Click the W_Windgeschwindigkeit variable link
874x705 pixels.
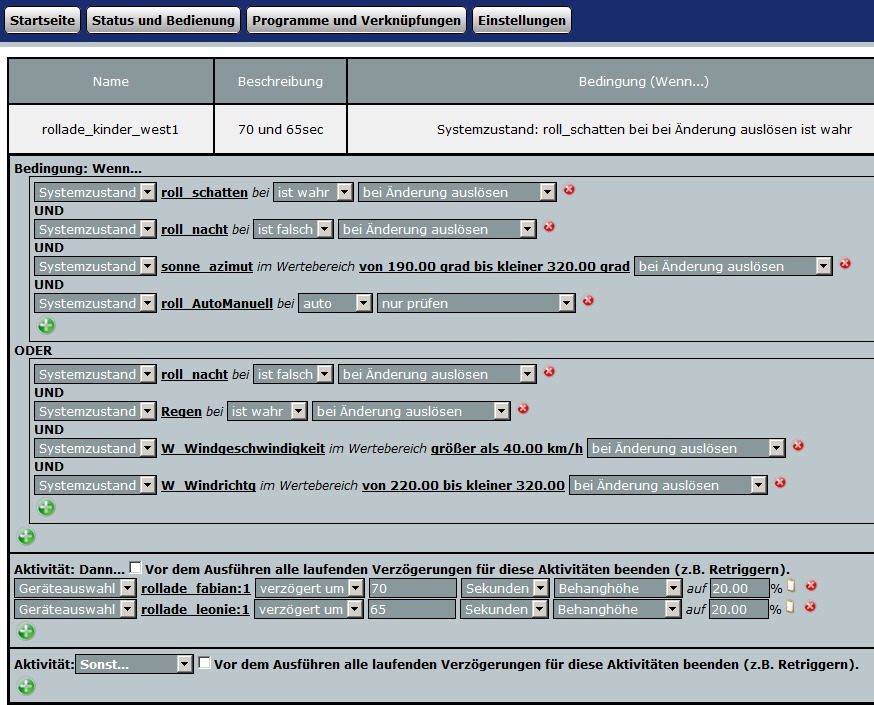tap(243, 449)
